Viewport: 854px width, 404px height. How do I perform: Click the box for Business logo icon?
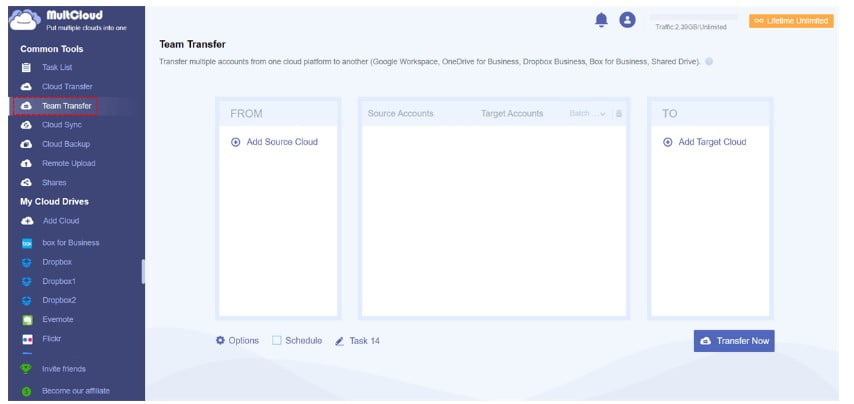click(27, 243)
